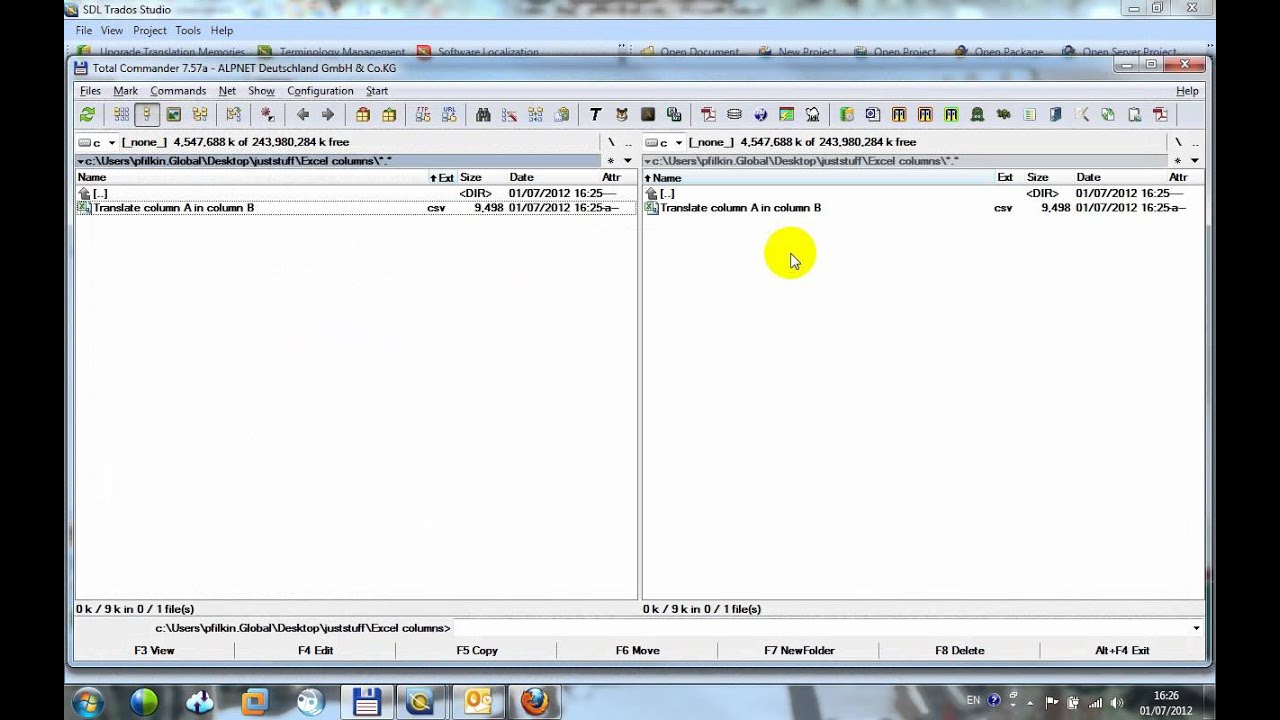Click the pack files gift box icon
Screen dimensions: 1280x720
(363, 115)
